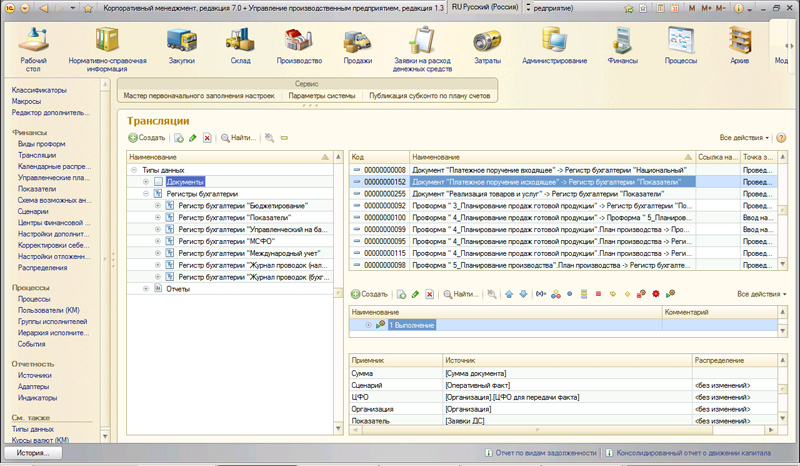Click the help question mark icon
800x466 pixels.
(x=781, y=137)
